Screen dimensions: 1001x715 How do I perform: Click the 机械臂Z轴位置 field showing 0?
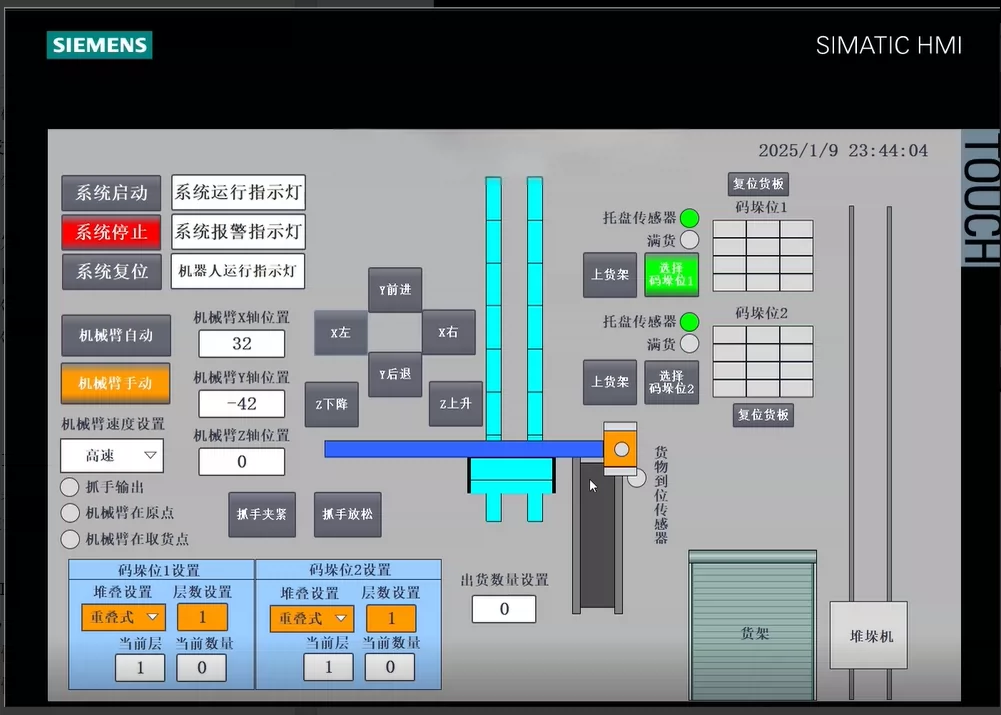[x=242, y=462]
